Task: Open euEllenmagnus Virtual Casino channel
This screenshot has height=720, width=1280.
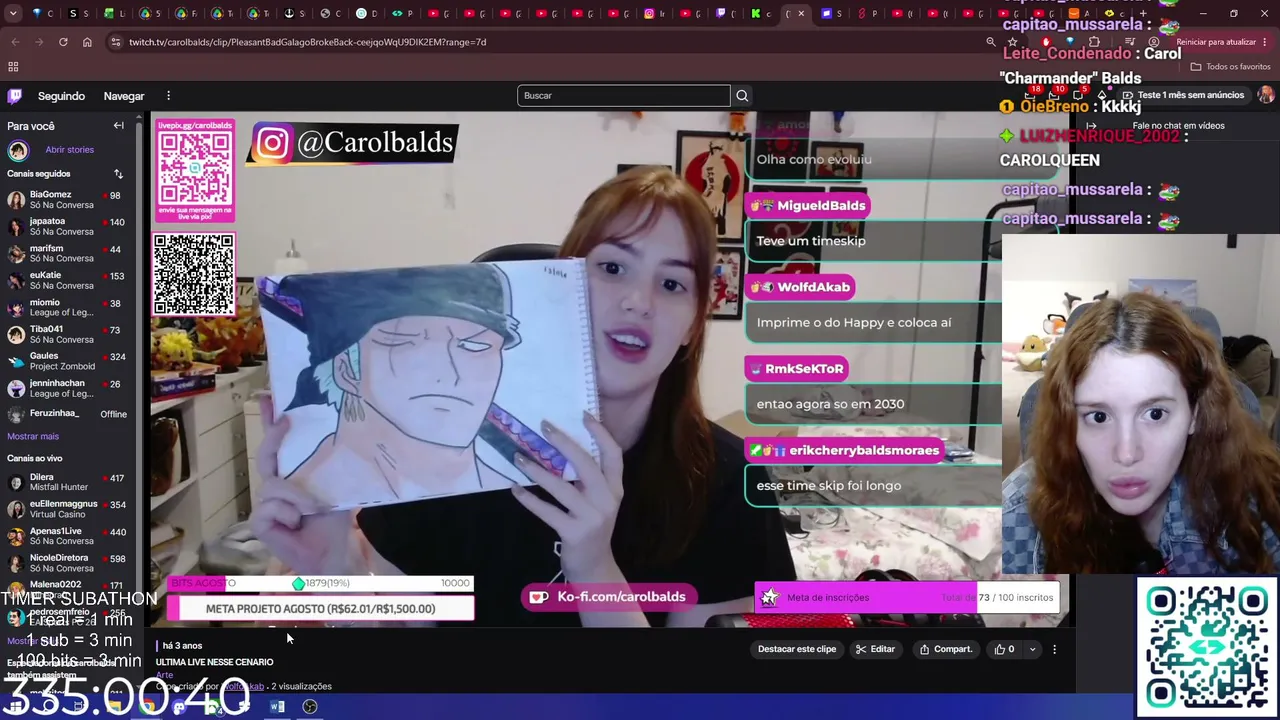Action: tap(66, 510)
